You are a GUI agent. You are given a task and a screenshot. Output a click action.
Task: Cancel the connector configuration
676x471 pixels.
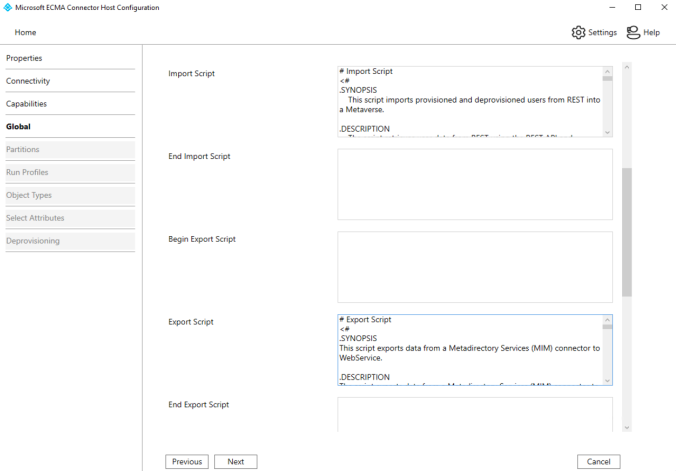pos(598,462)
